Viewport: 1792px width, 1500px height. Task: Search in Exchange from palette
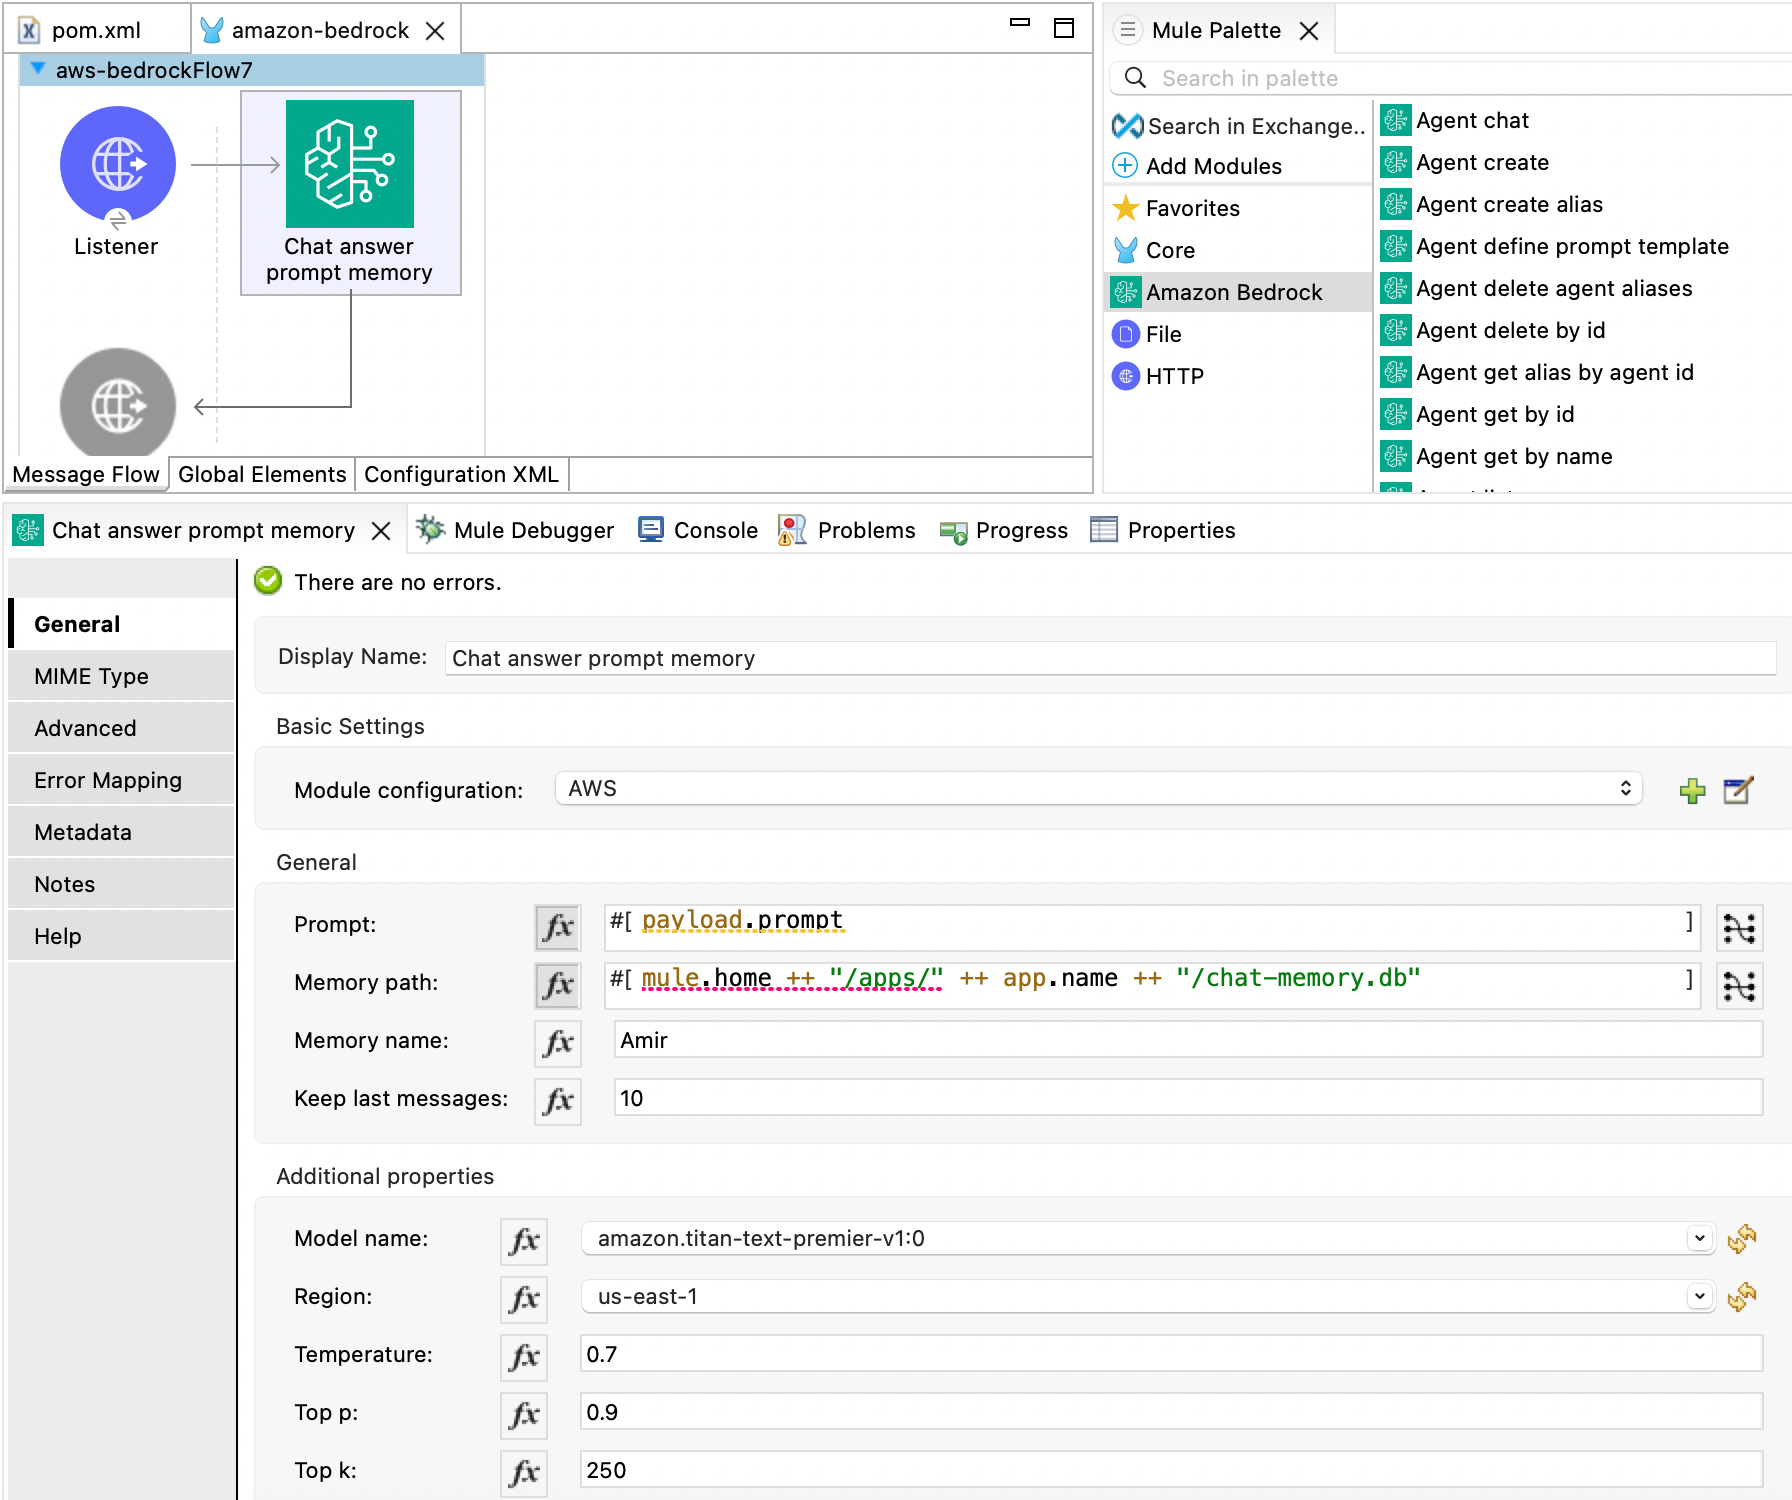(1239, 126)
